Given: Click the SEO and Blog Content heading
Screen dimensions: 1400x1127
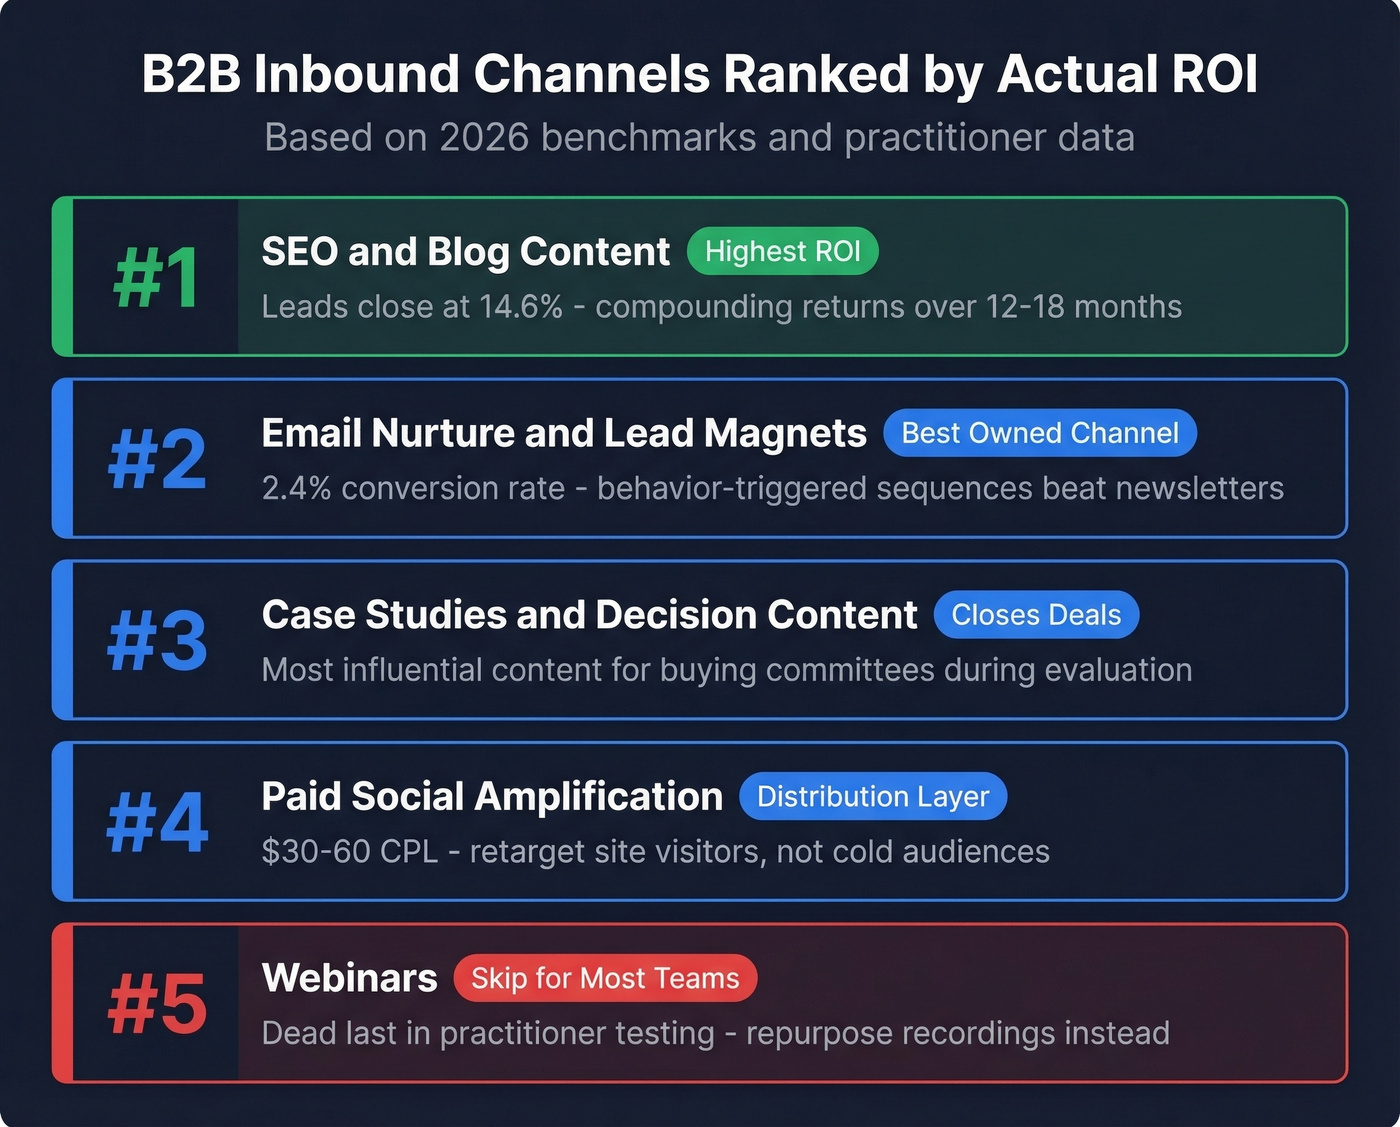Looking at the screenshot, I should tap(465, 252).
